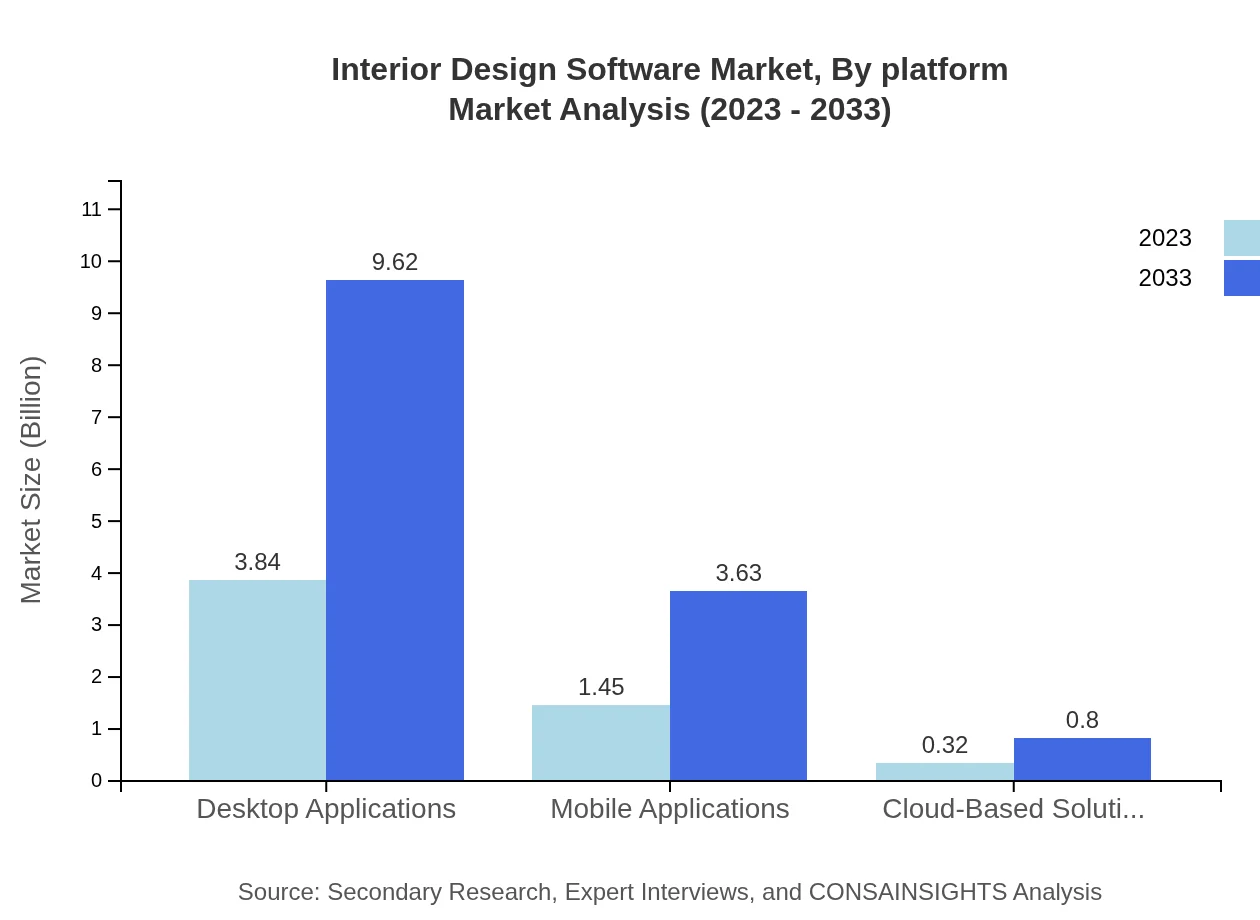The image size is (1260, 920).
Task: Select the 9.62 bar for Desktop Applications
Action: point(394,530)
